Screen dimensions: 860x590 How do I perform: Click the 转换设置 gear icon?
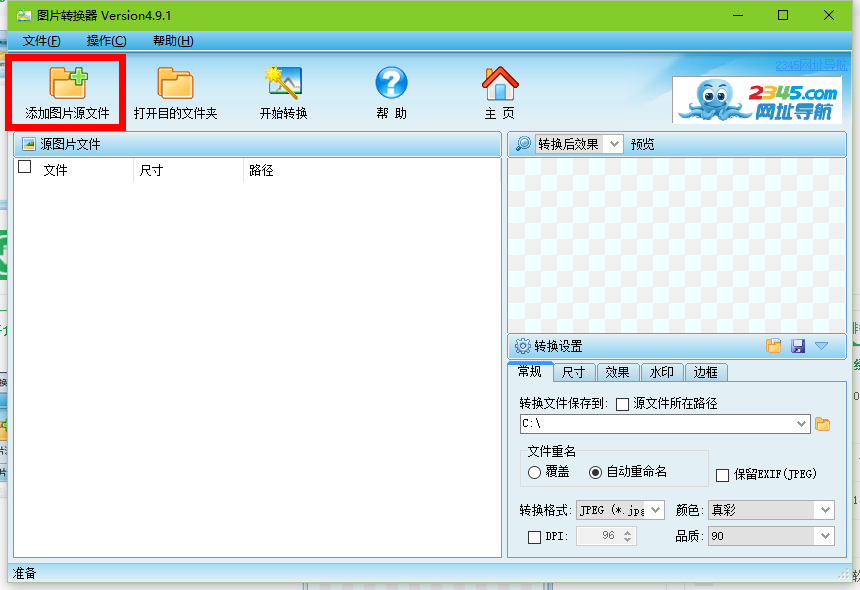click(x=523, y=346)
